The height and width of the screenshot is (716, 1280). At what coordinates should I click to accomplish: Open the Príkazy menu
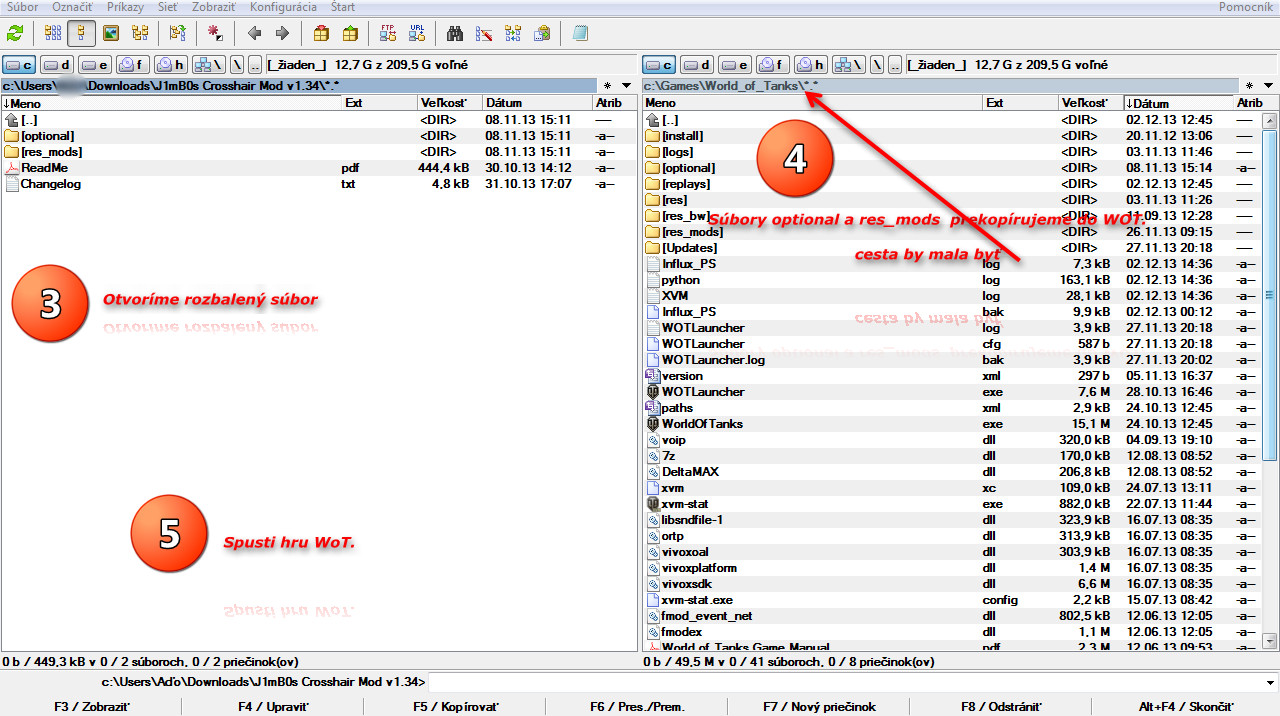(x=125, y=7)
